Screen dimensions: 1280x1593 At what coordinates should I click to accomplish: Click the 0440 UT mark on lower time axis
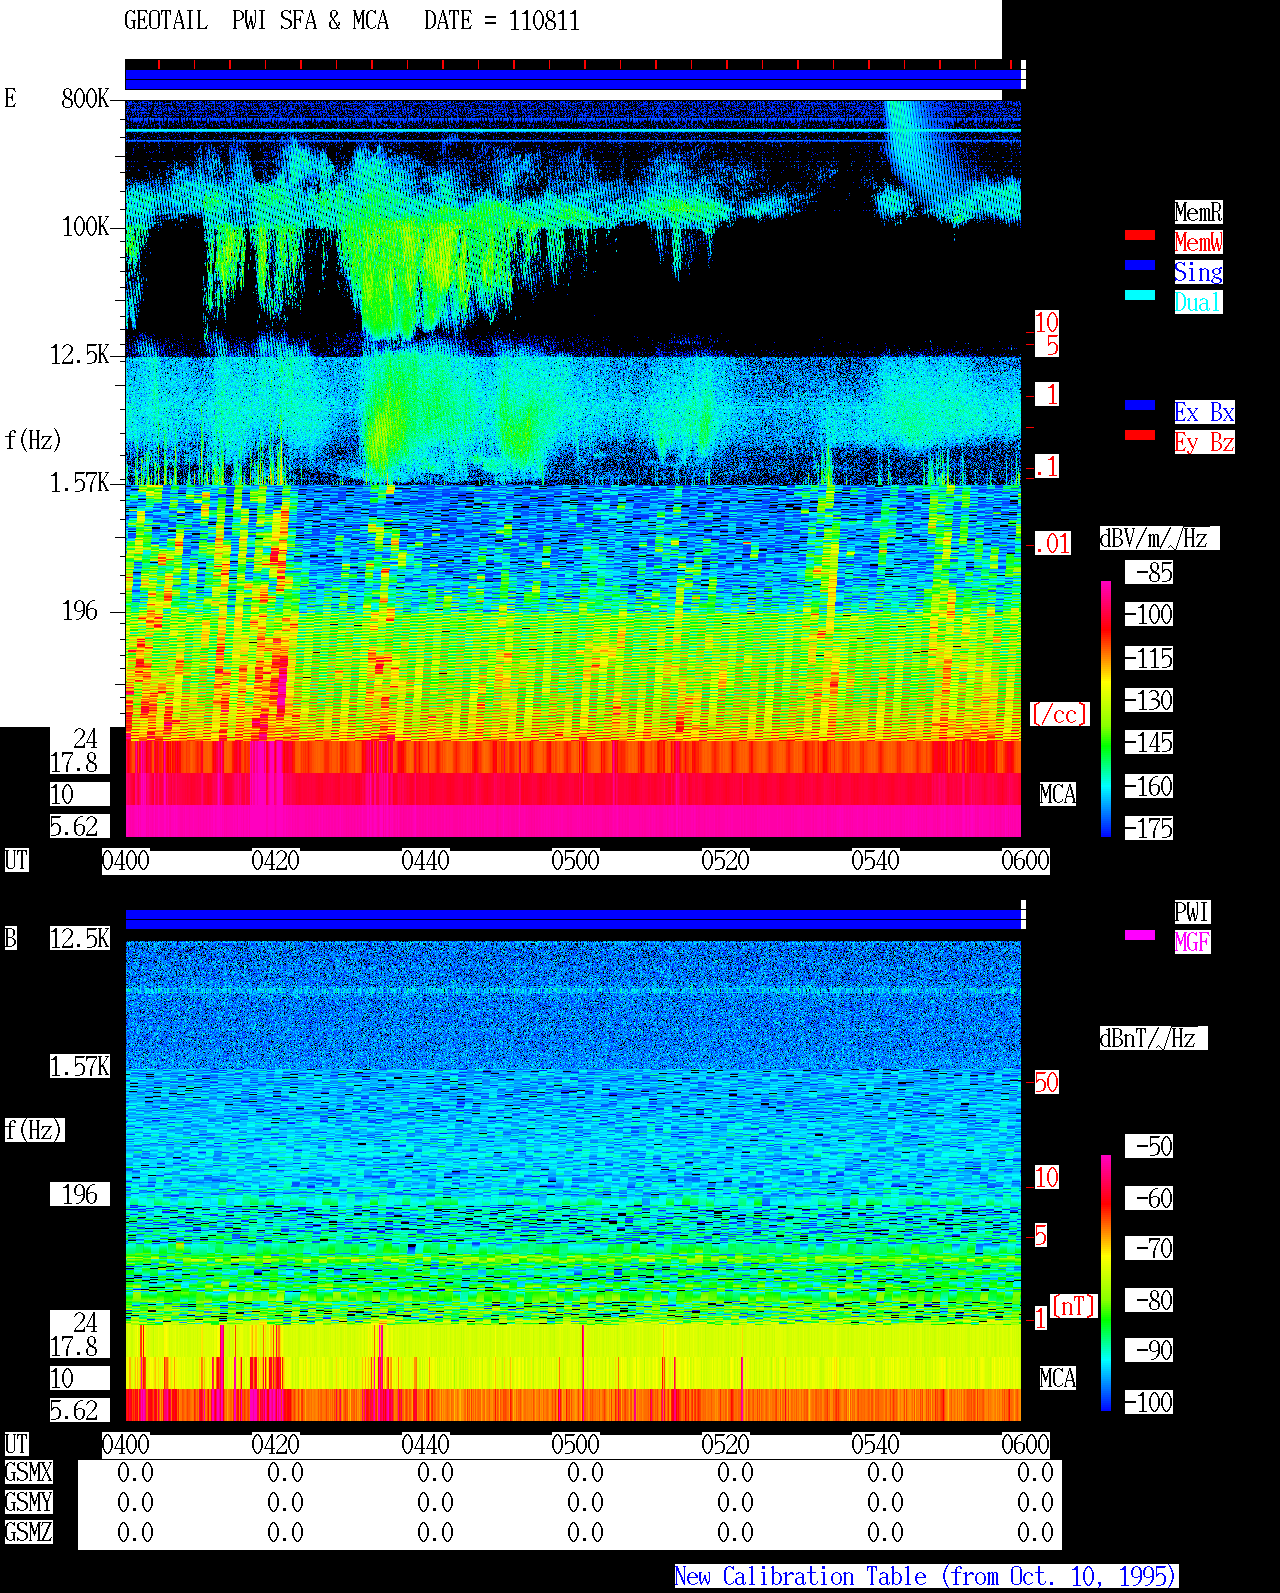[425, 1445]
